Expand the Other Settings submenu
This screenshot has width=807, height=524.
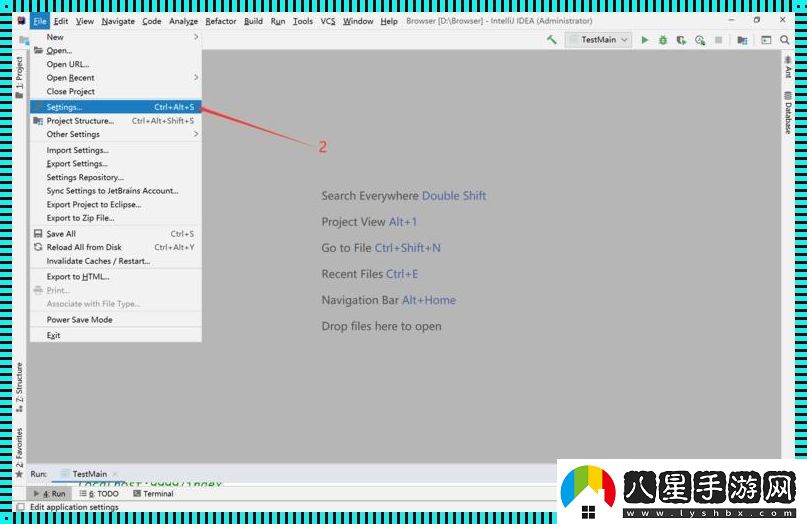[115, 134]
